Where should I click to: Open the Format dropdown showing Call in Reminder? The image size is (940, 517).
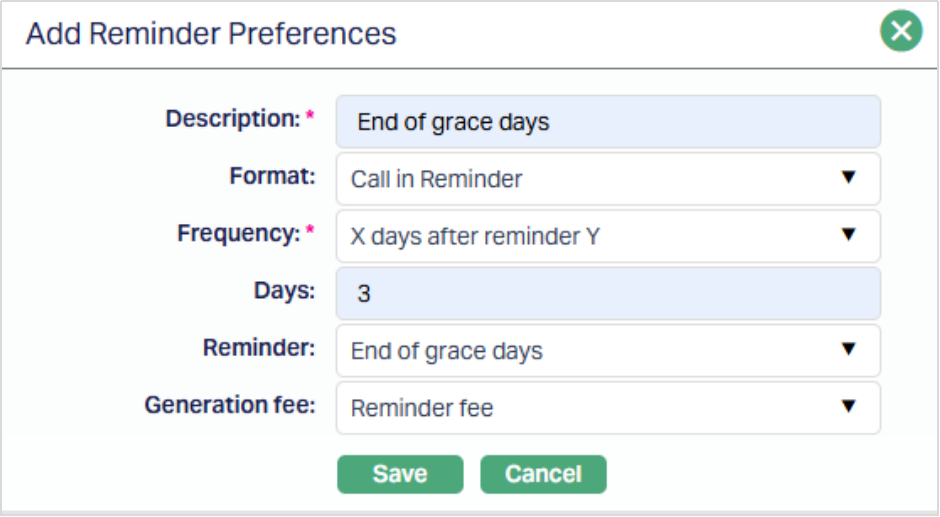(608, 179)
